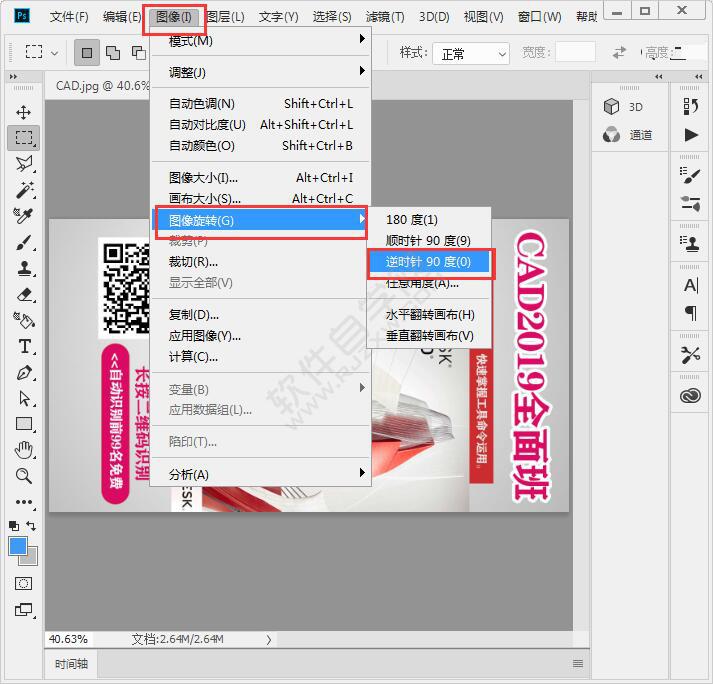Select the Hand tool
The image size is (713, 684).
[x=24, y=450]
